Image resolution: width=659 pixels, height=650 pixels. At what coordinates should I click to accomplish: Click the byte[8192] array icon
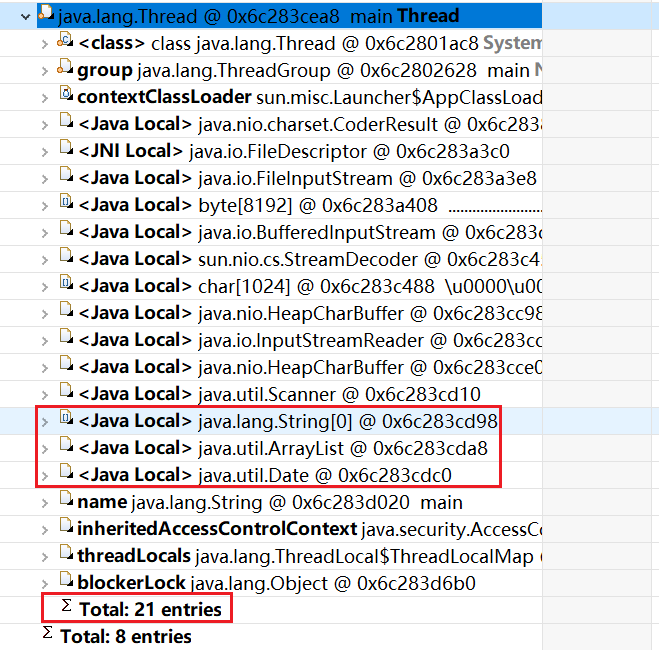coord(66,201)
